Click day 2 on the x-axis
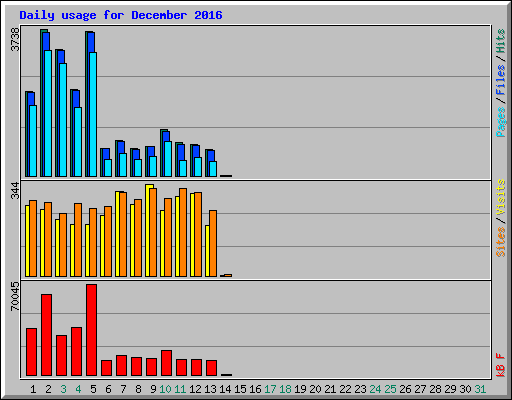This screenshot has width=512, height=400. click(48, 389)
